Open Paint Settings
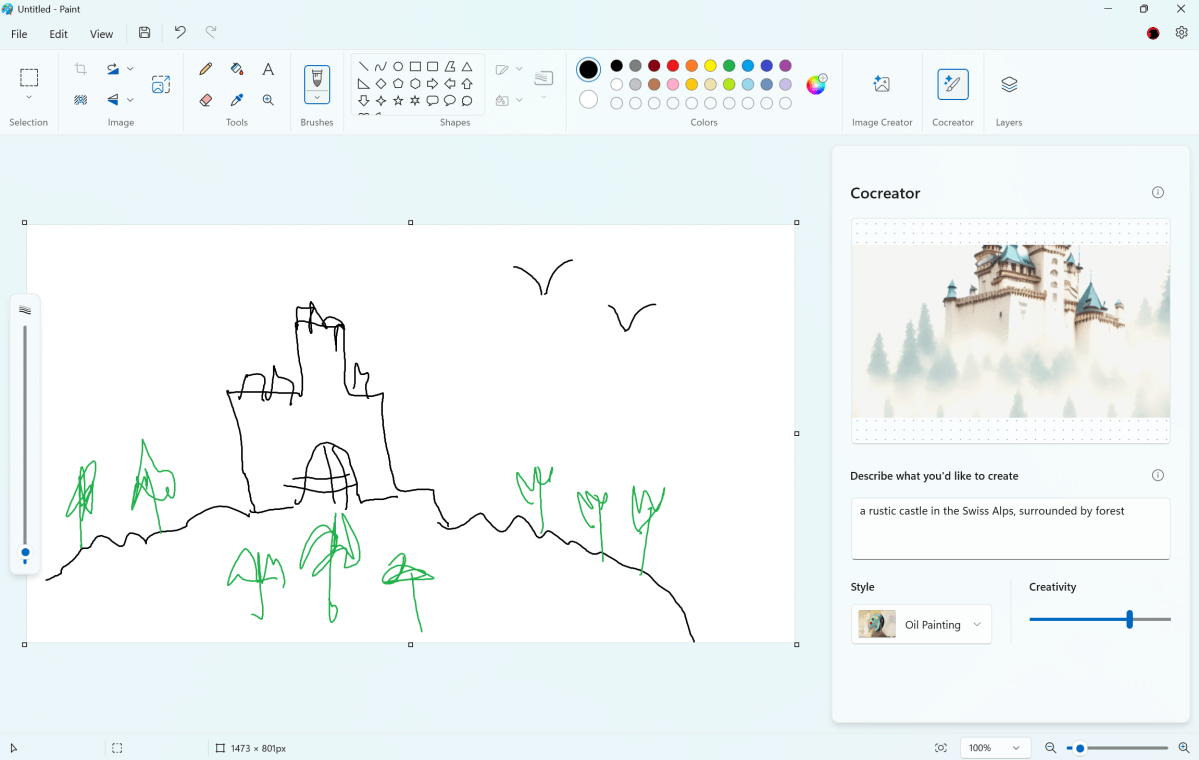This screenshot has width=1199, height=760. pos(1181,33)
